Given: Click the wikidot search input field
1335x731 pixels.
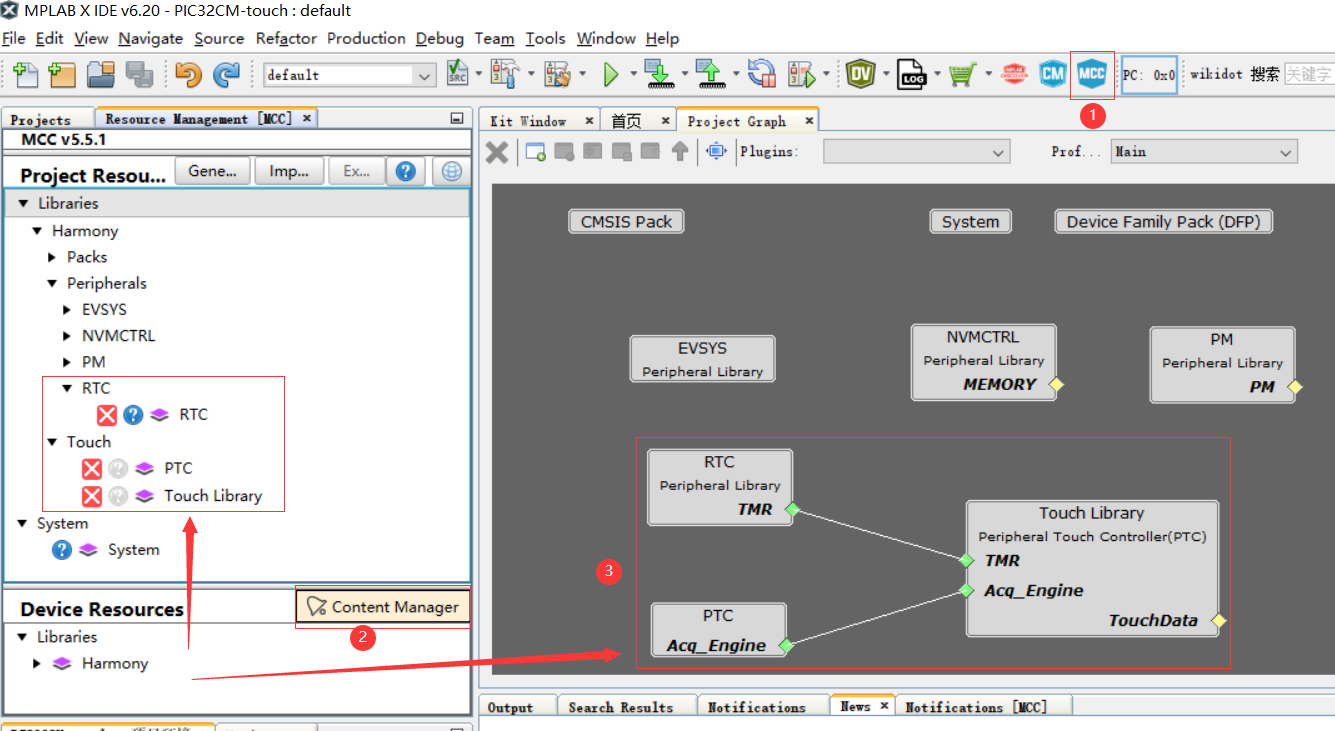Looking at the screenshot, I should [1309, 74].
